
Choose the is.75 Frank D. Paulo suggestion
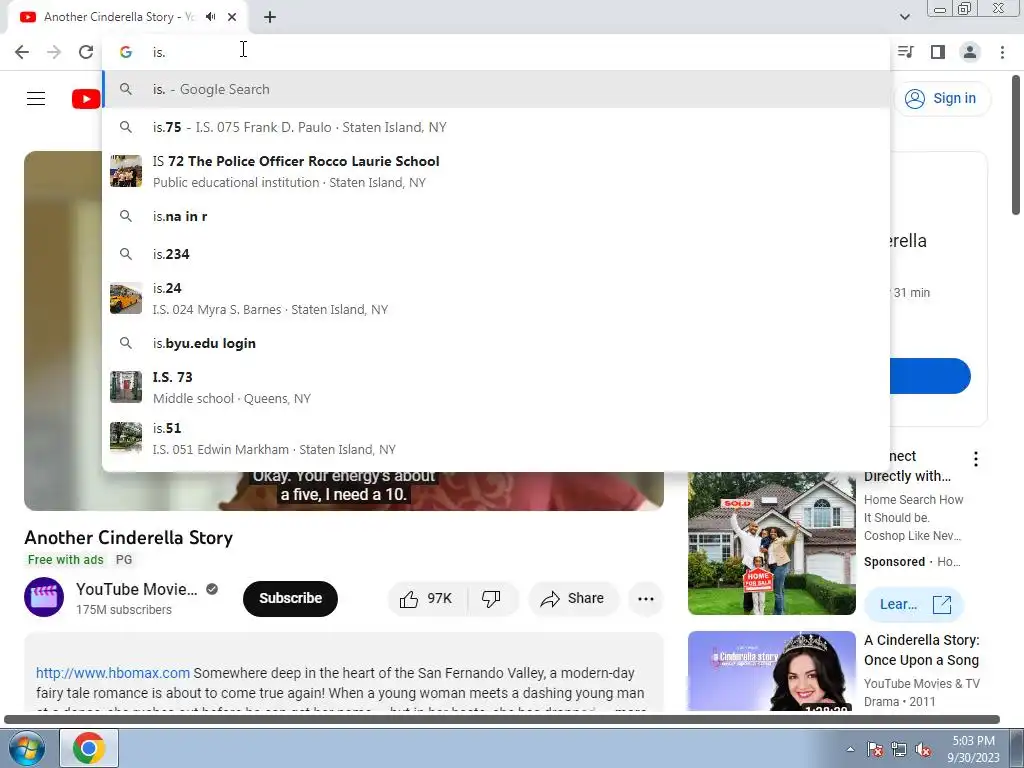(496, 127)
